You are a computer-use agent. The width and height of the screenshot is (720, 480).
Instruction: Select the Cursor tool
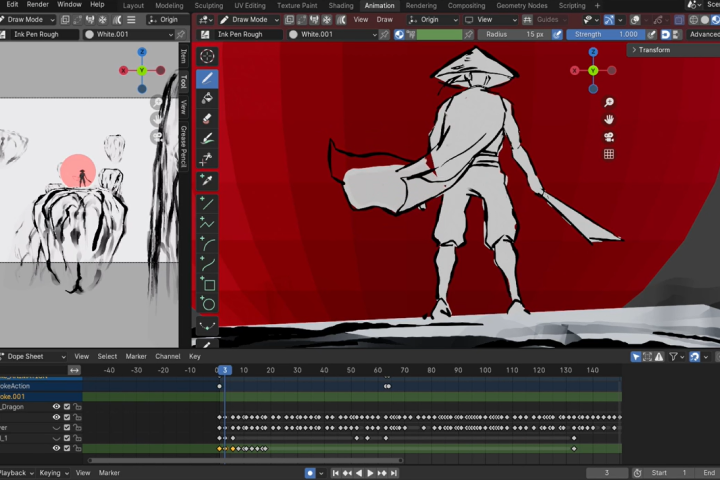tap(207, 56)
